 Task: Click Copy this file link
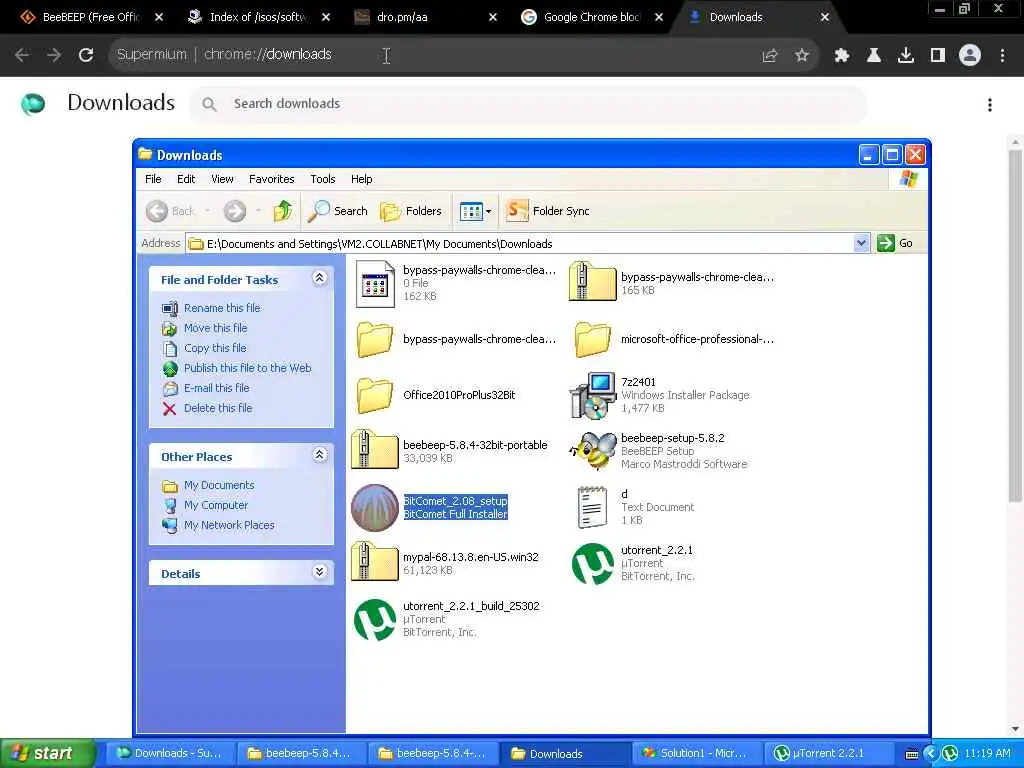click(215, 348)
